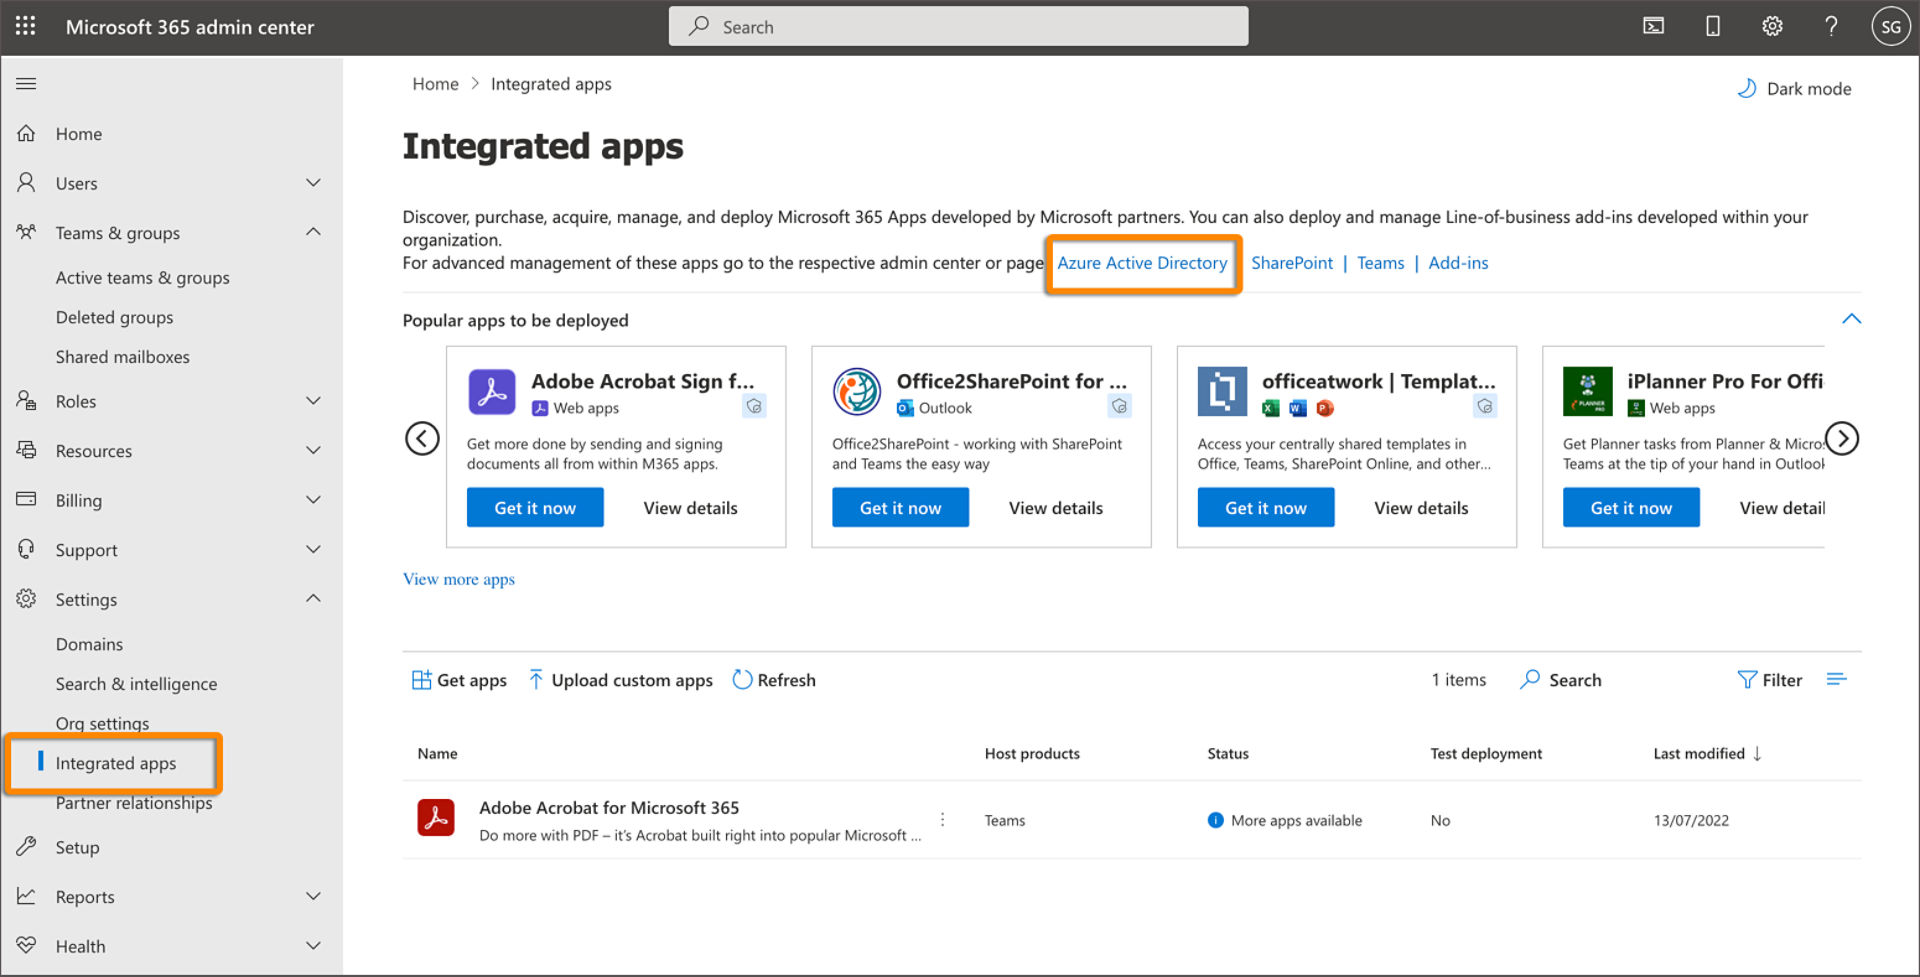The image size is (1920, 977).
Task: Expand the Billing section chevron
Action: pyautogui.click(x=313, y=499)
